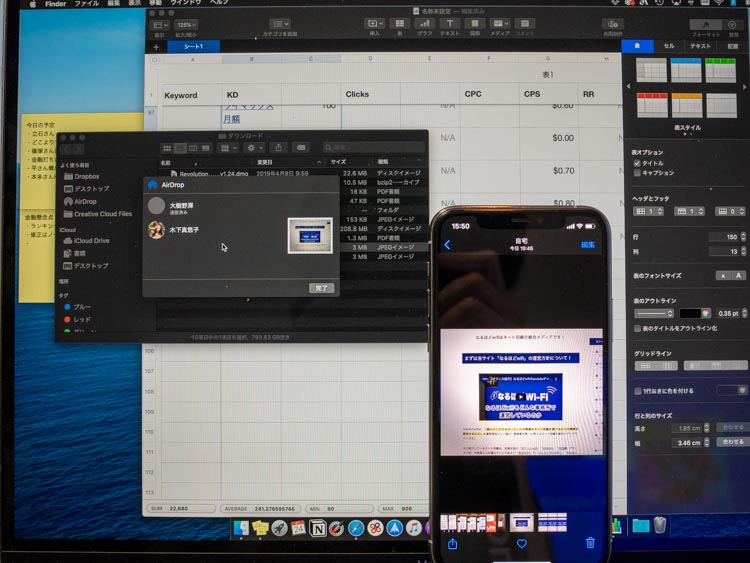Screen dimensions: 750x563
Task: Click the smaller A table font size button
Action: (723, 276)
